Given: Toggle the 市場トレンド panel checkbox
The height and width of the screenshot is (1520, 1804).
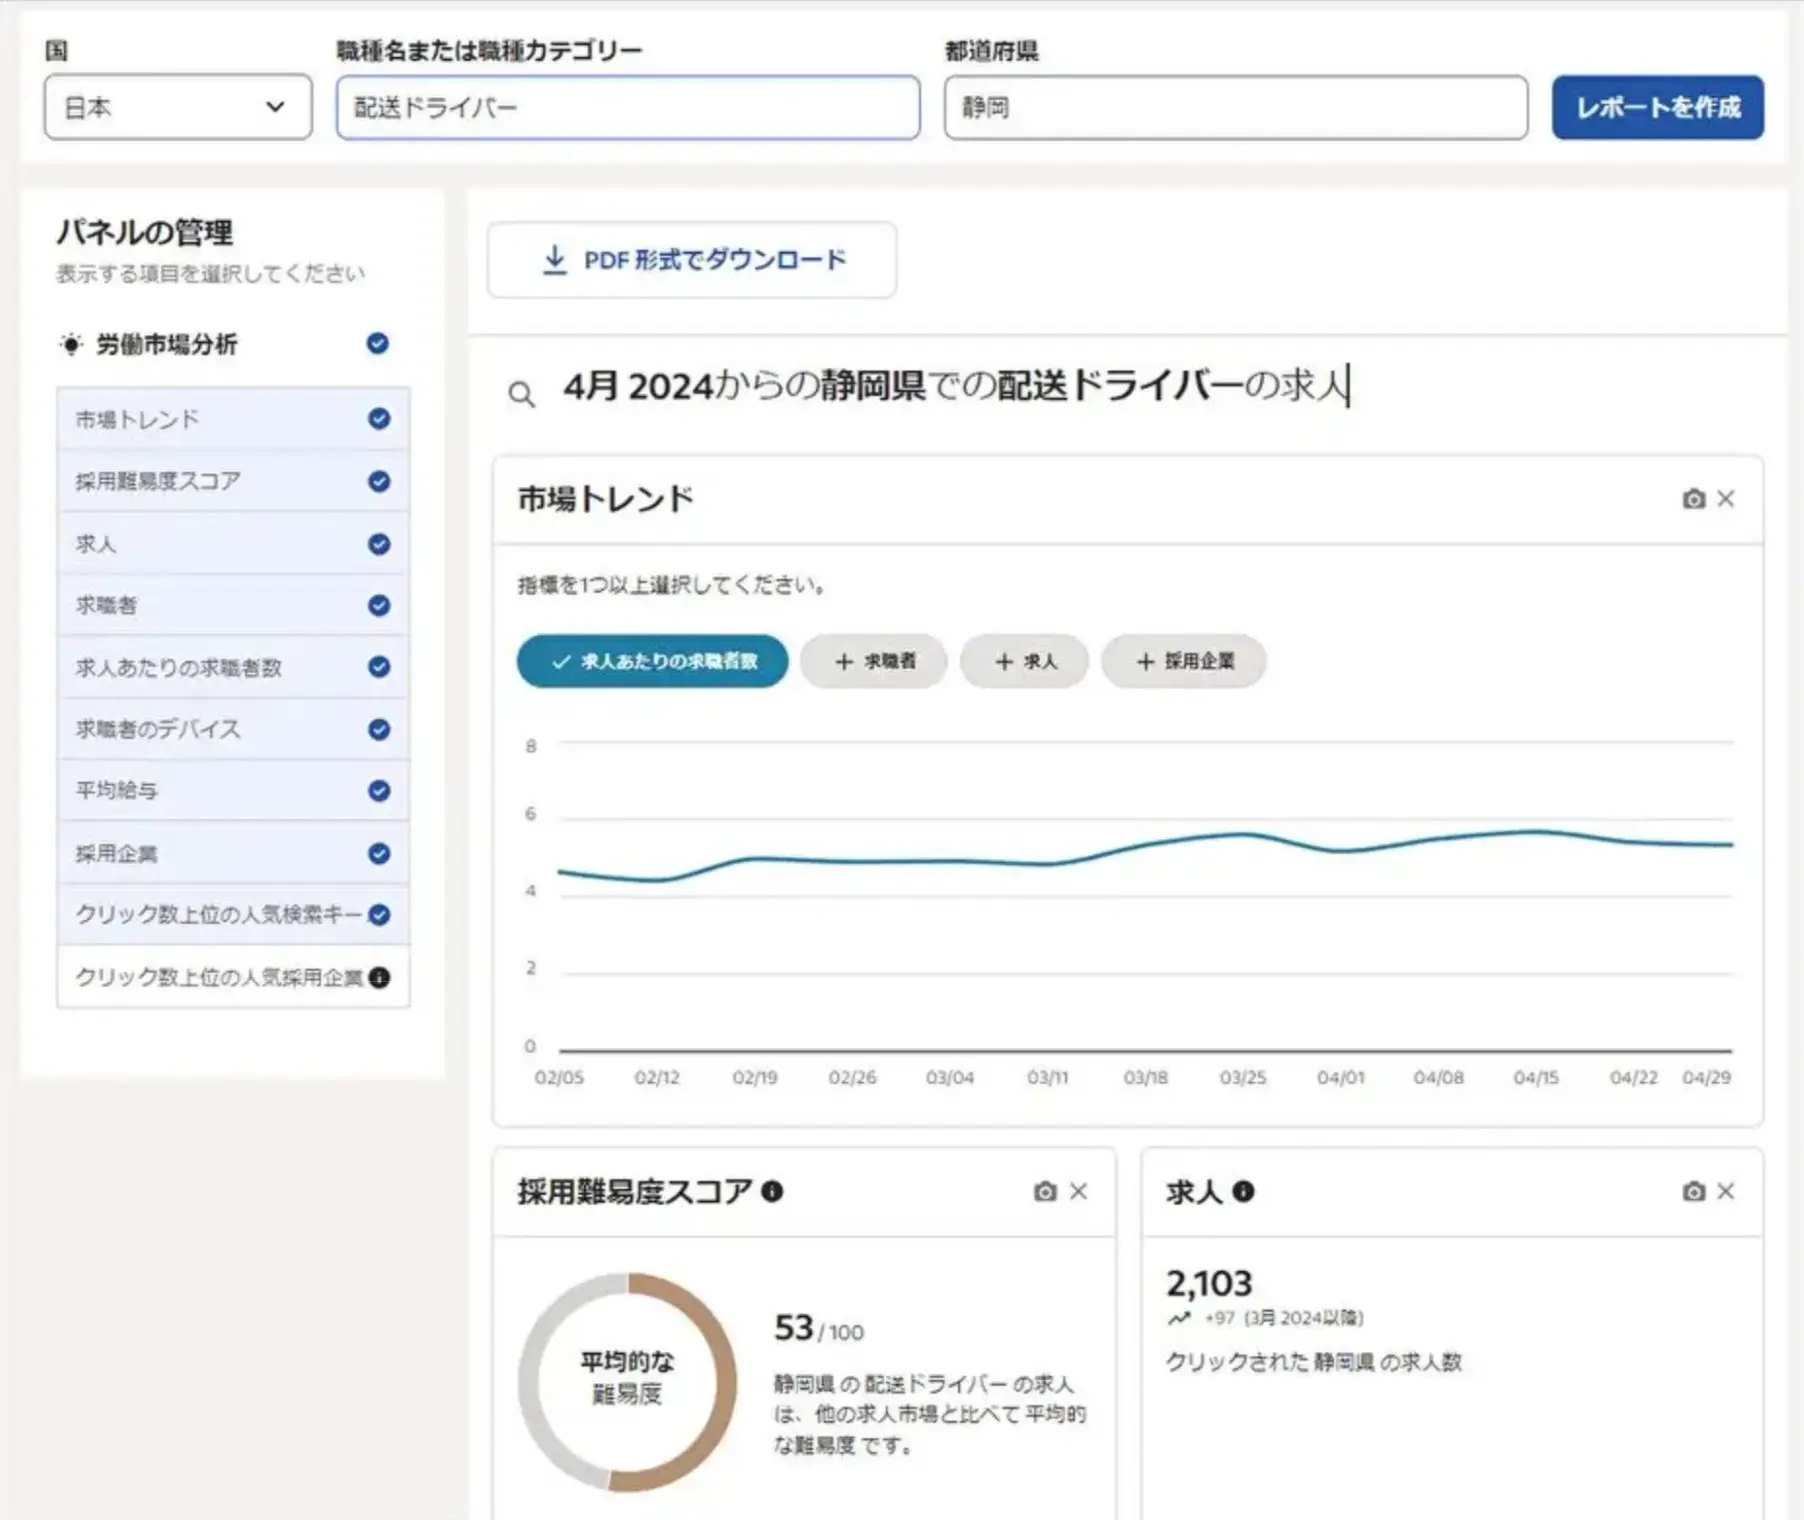Looking at the screenshot, I should coord(379,419).
